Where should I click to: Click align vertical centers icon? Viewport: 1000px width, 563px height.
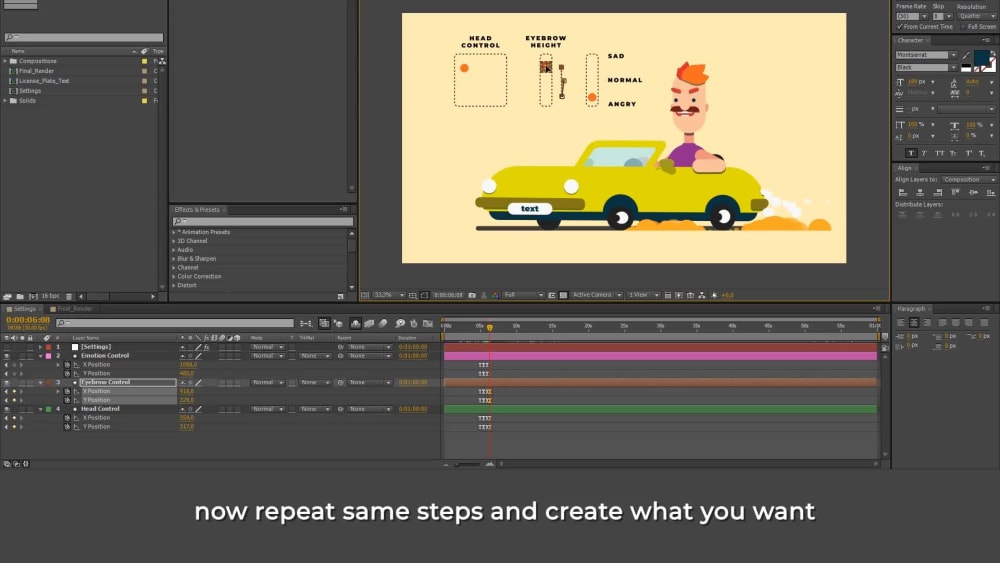pos(973,192)
